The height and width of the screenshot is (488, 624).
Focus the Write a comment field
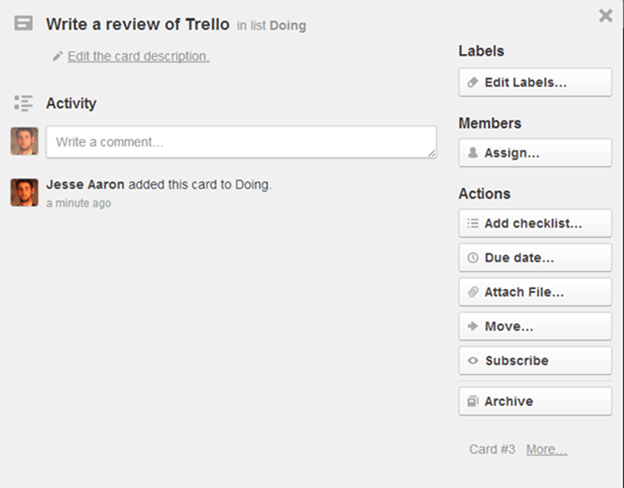point(241,142)
